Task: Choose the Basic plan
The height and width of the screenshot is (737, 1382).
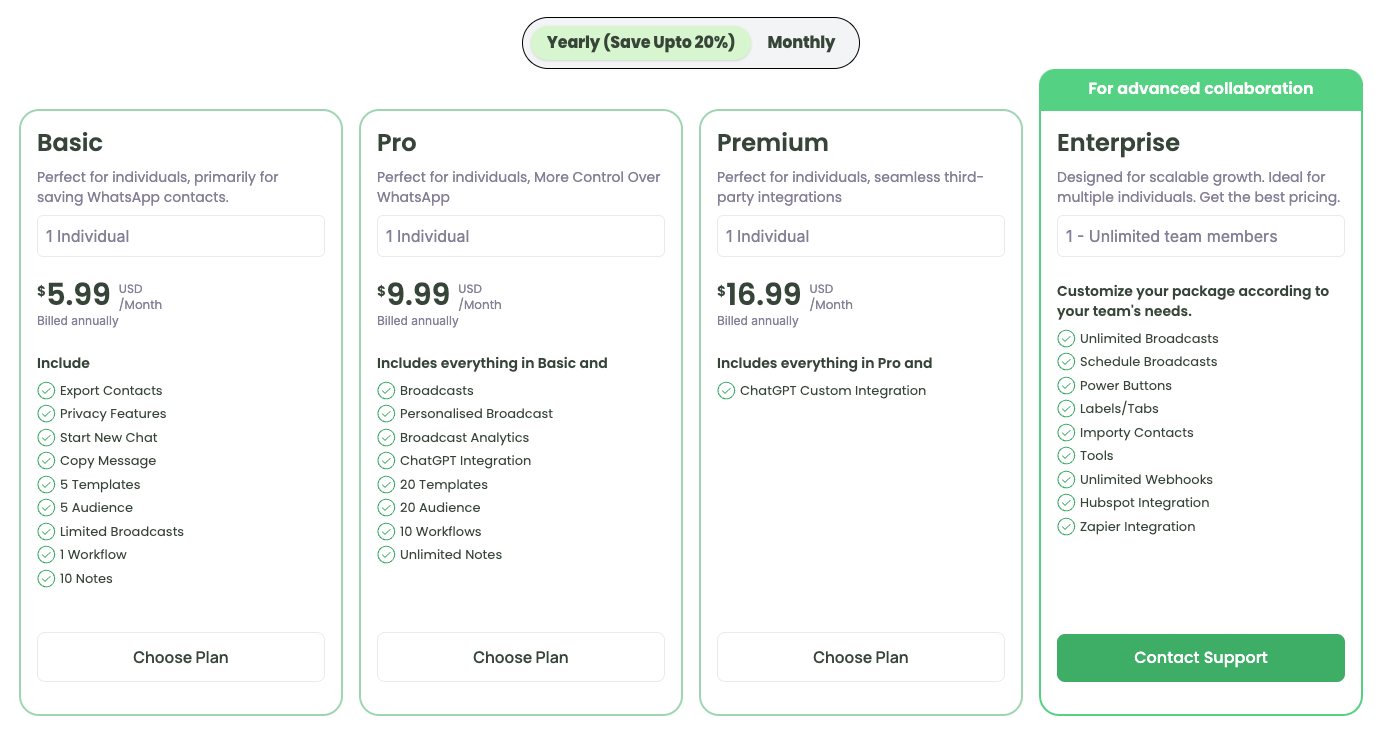Action: [x=181, y=657]
